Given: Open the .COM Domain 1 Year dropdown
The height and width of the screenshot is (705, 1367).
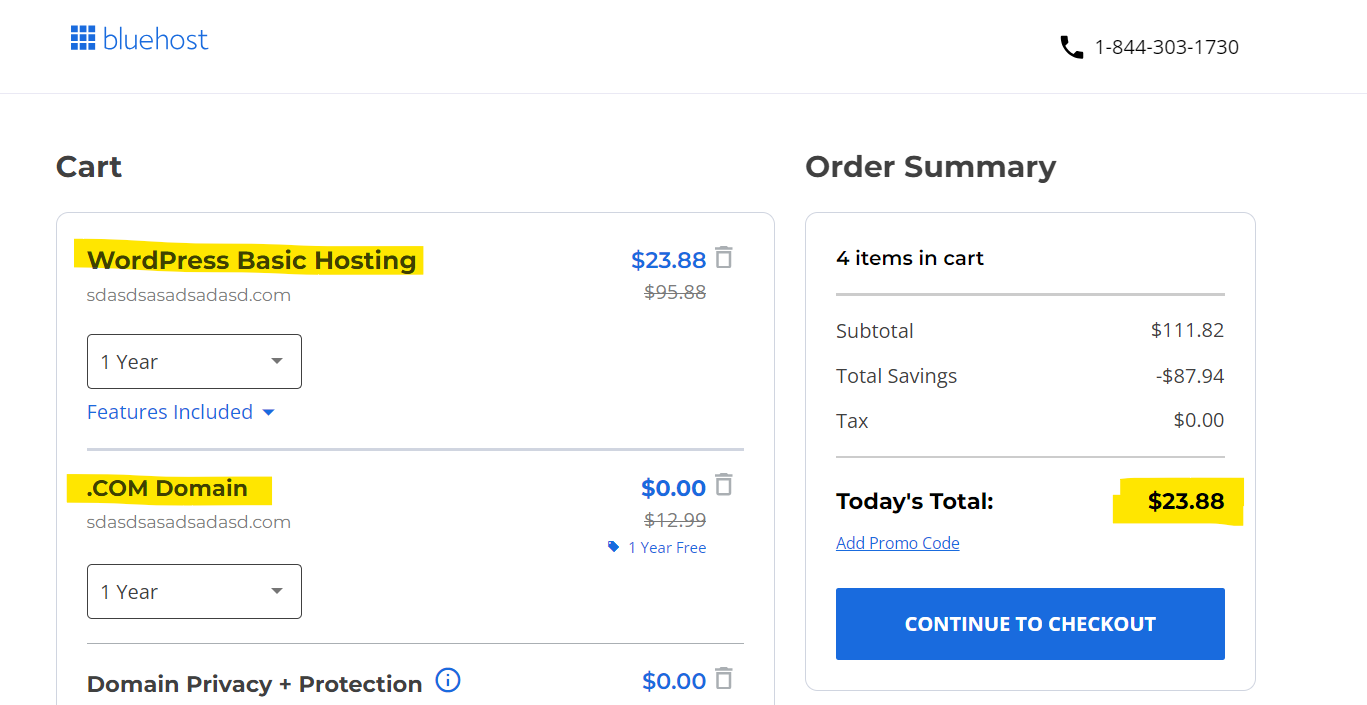Looking at the screenshot, I should tap(194, 591).
